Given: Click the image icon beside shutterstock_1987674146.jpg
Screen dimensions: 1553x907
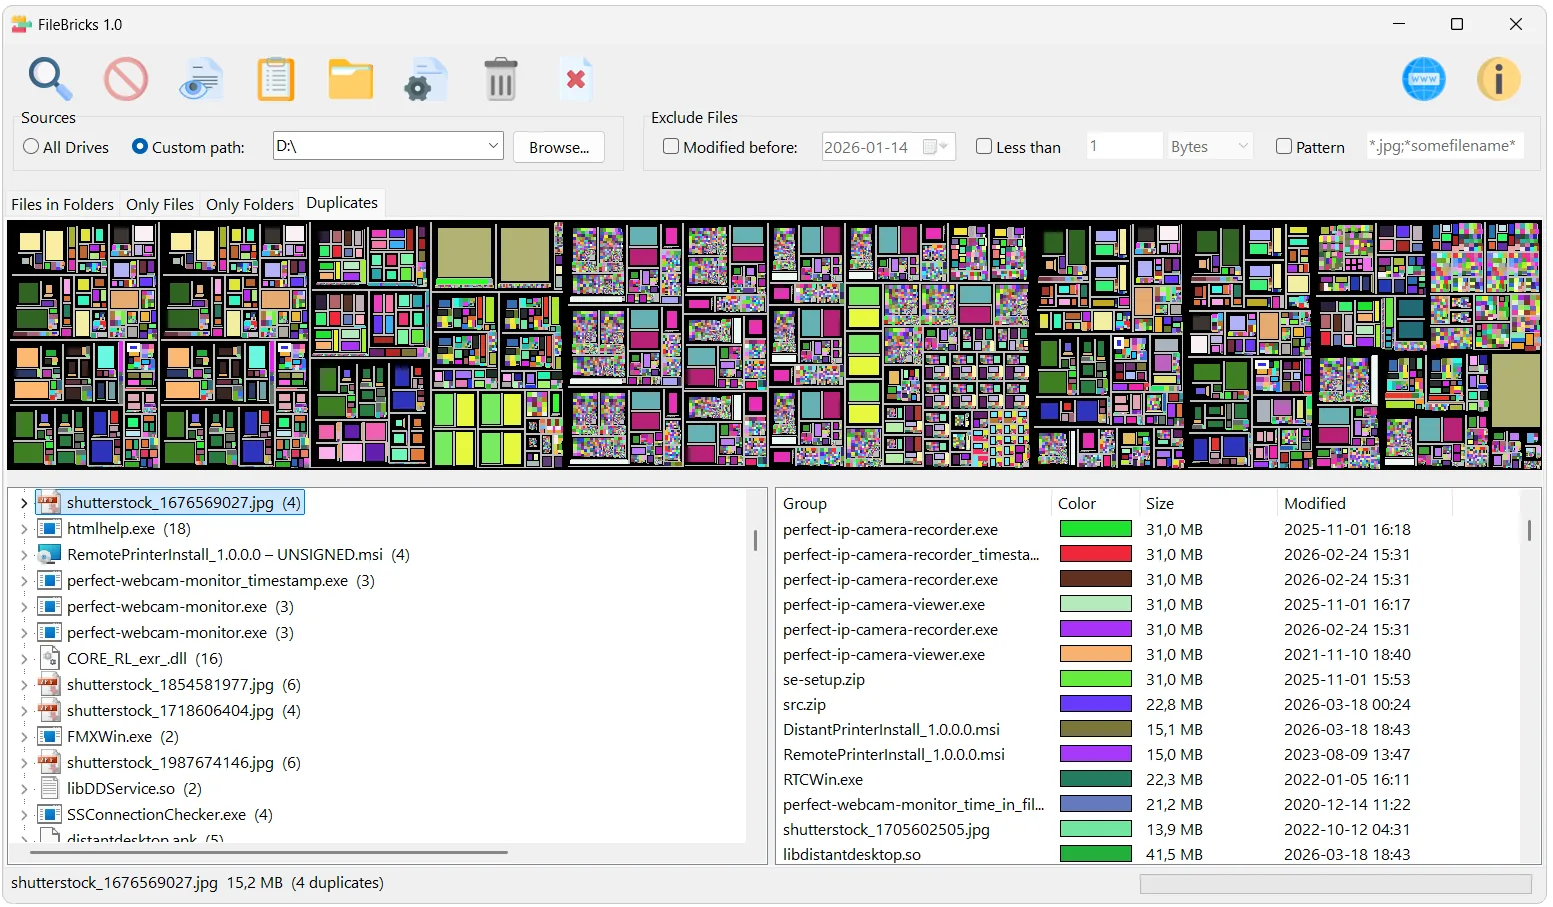Looking at the screenshot, I should (49, 762).
